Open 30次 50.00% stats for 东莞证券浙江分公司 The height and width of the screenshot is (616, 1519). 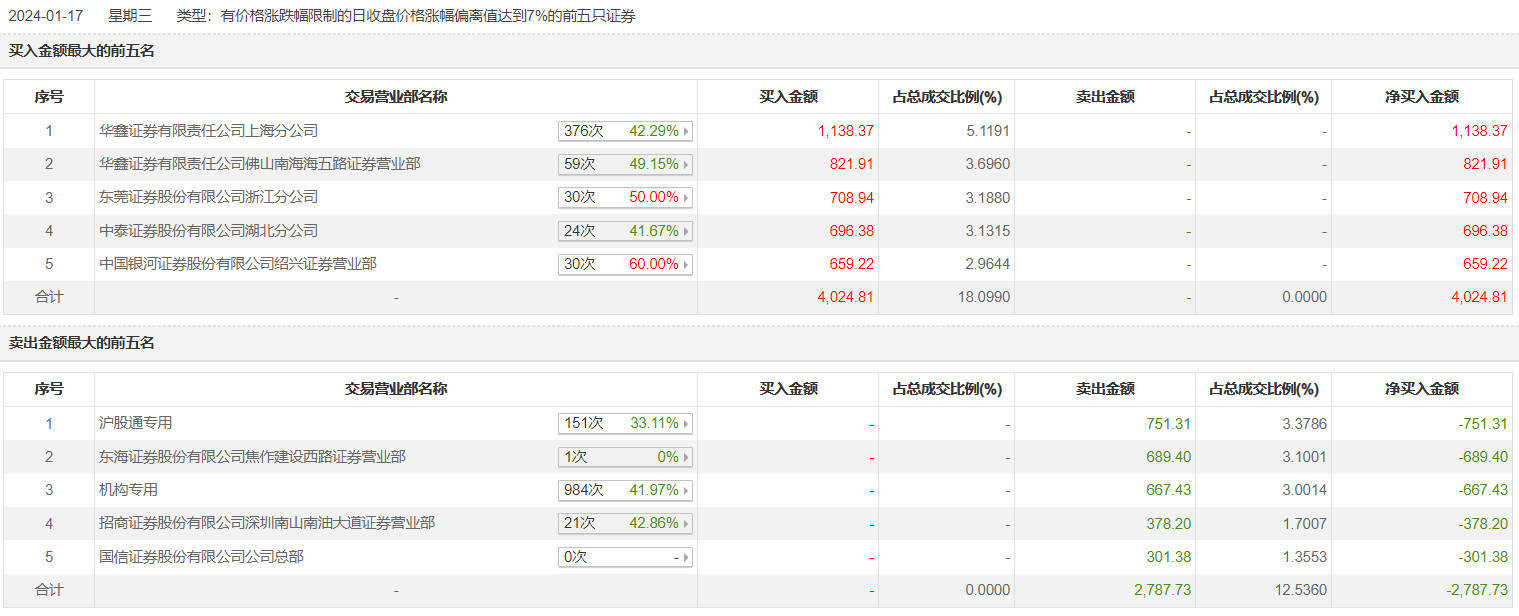[625, 198]
